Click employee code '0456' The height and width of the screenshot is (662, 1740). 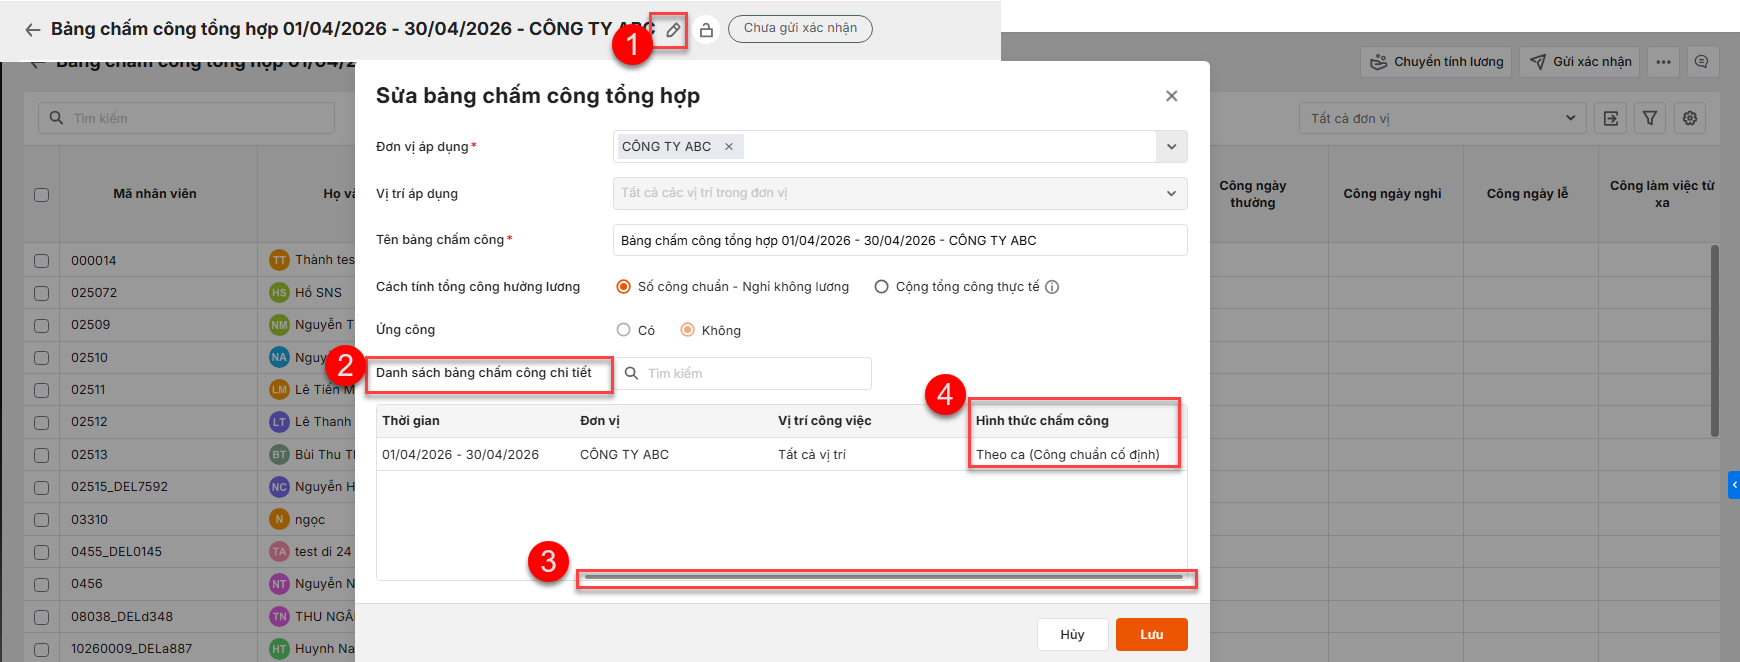click(87, 584)
